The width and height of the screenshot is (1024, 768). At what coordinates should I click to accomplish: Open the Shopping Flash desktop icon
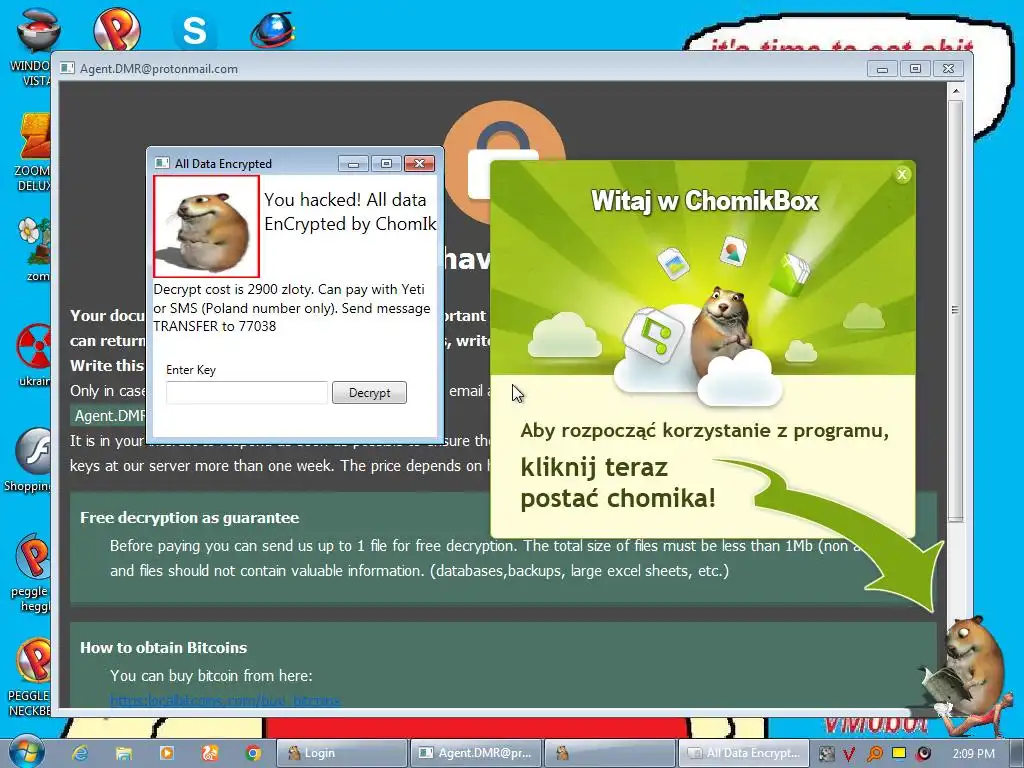coord(29,459)
